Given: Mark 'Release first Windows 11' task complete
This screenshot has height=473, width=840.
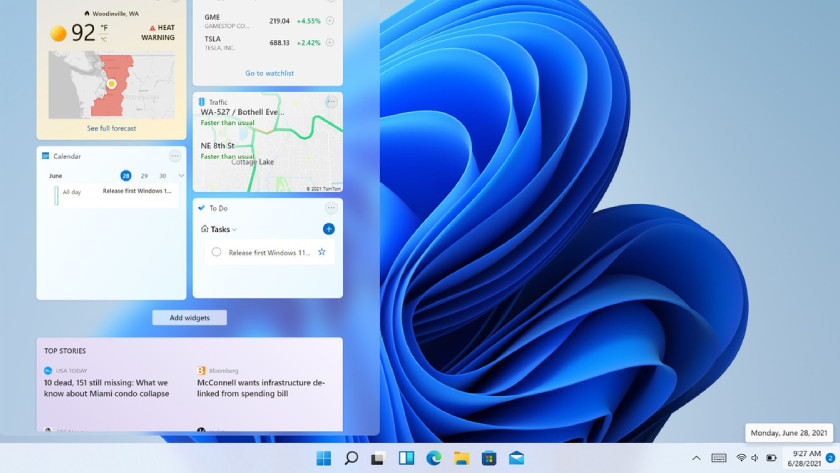Looking at the screenshot, I should point(216,252).
